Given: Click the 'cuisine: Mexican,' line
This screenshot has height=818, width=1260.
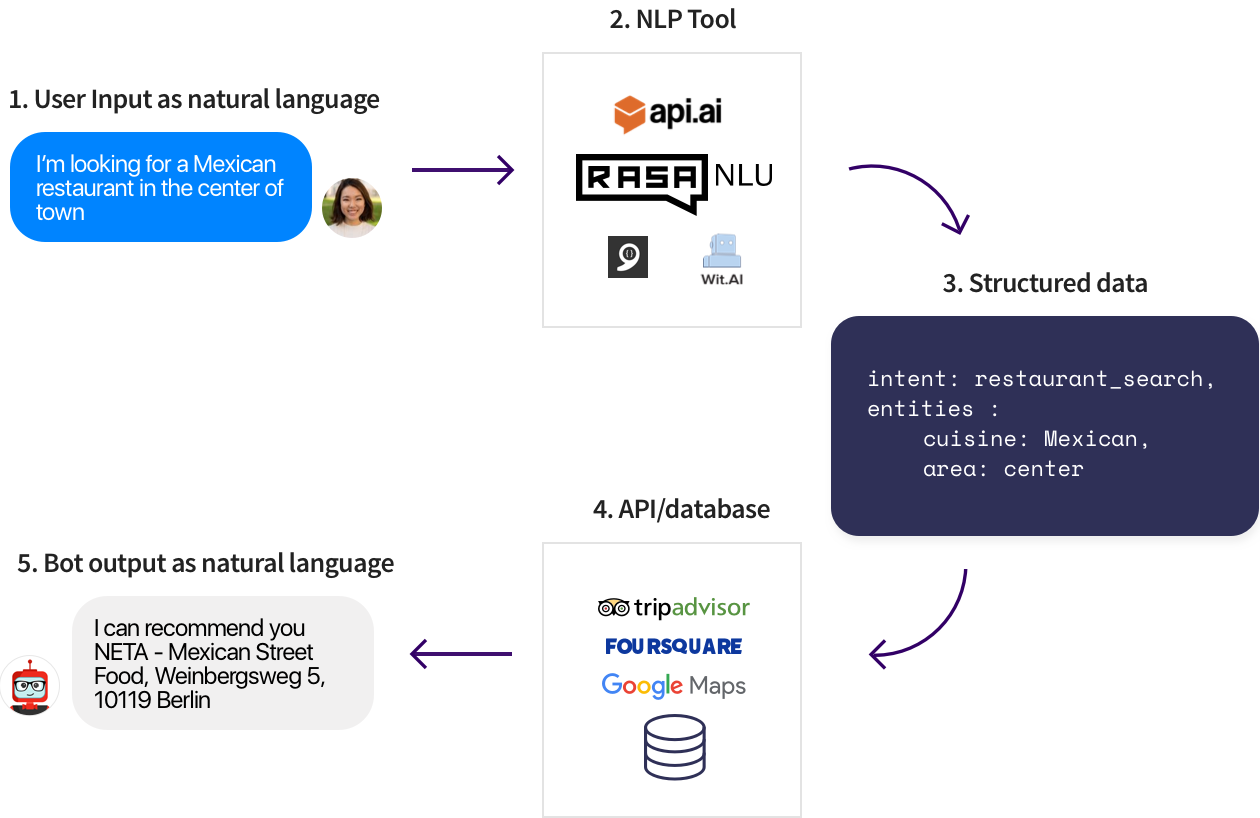Looking at the screenshot, I should 1037,439.
